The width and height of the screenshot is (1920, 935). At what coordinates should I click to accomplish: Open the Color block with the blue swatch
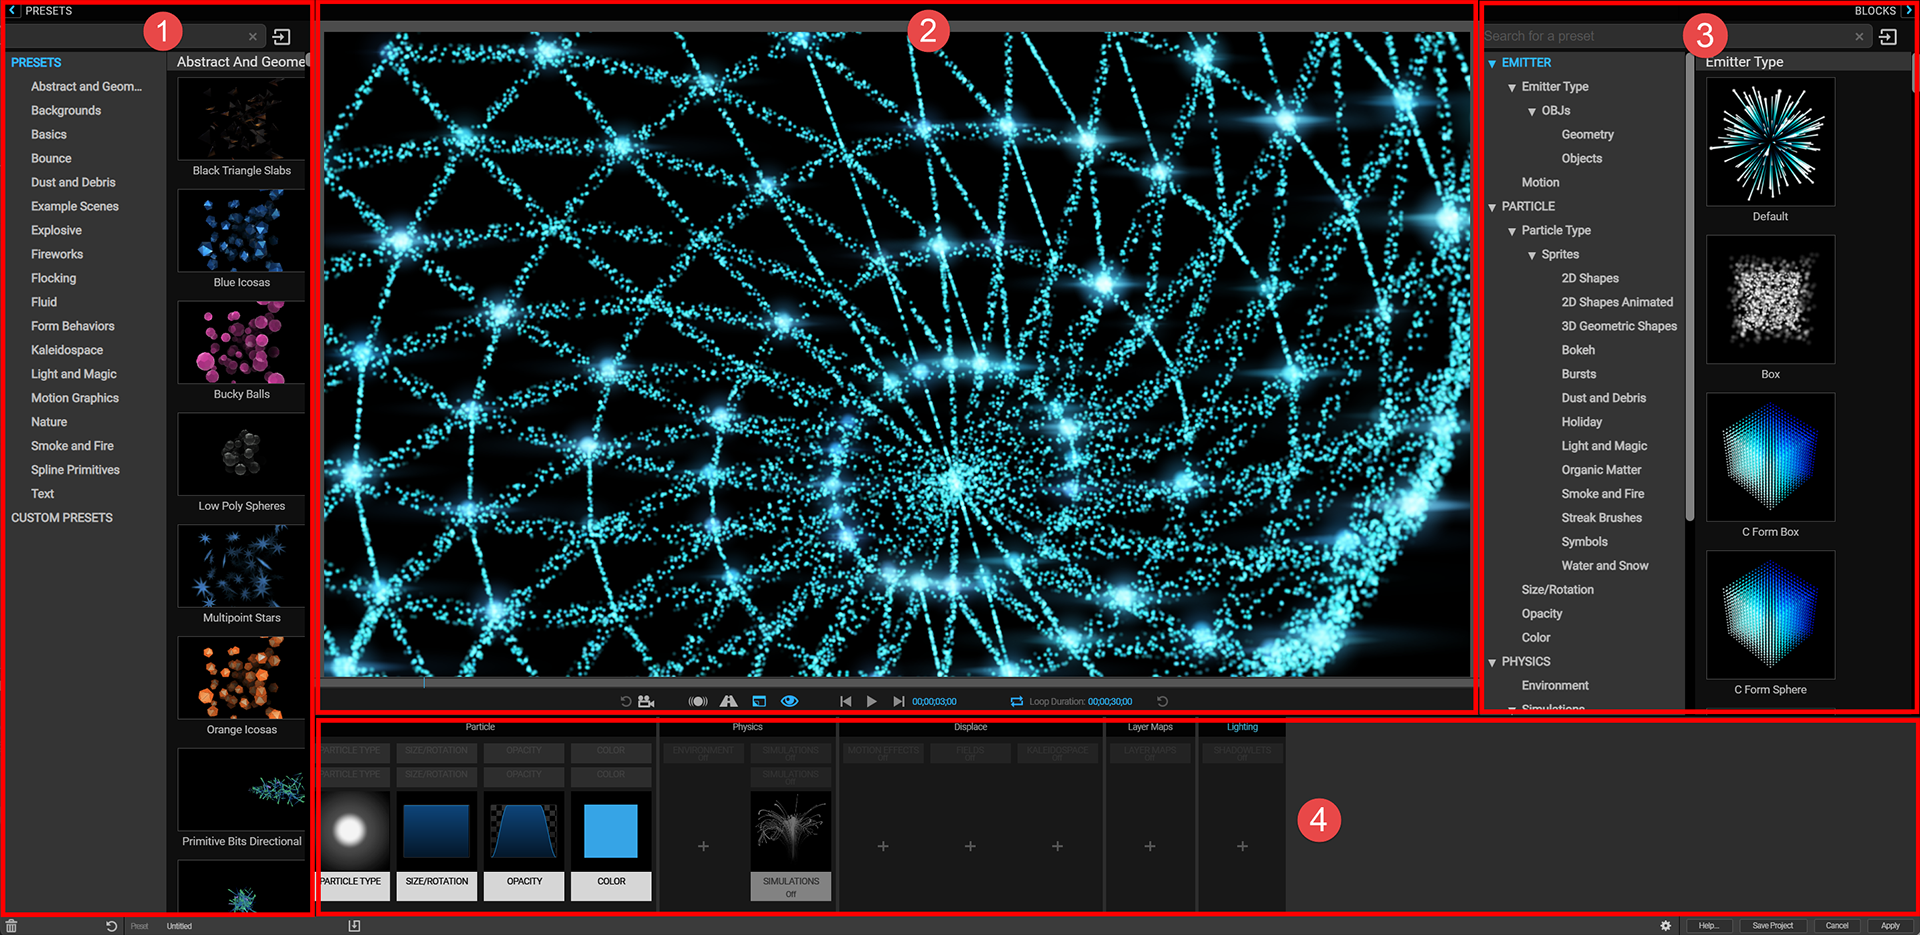[x=611, y=846]
